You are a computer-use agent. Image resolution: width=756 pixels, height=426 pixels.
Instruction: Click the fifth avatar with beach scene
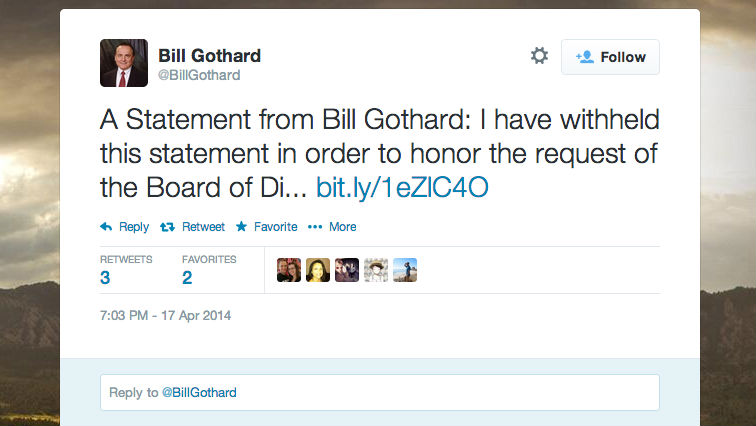(x=404, y=270)
